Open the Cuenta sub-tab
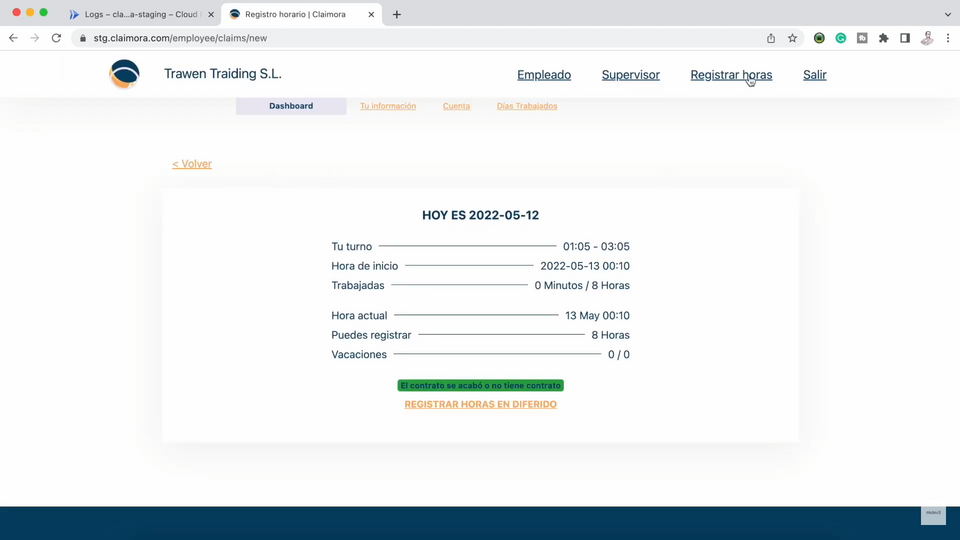The image size is (960, 540). coord(456,106)
